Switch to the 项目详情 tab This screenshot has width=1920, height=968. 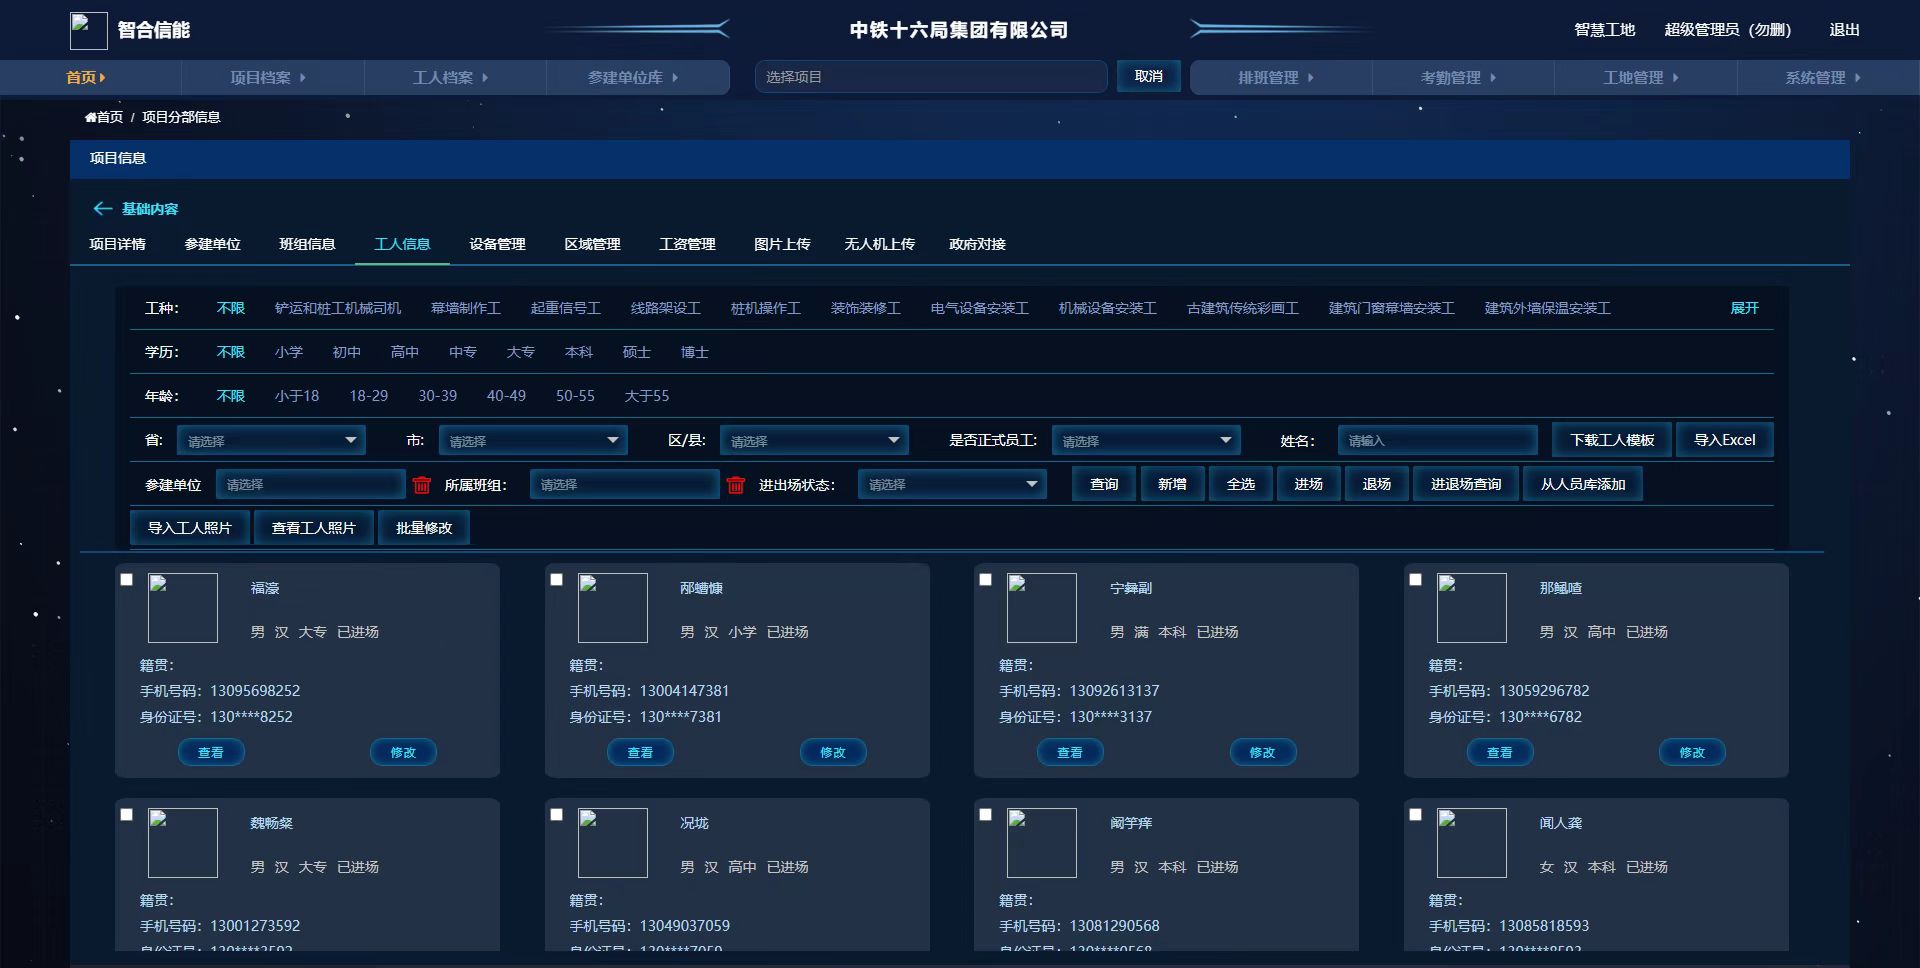point(117,244)
